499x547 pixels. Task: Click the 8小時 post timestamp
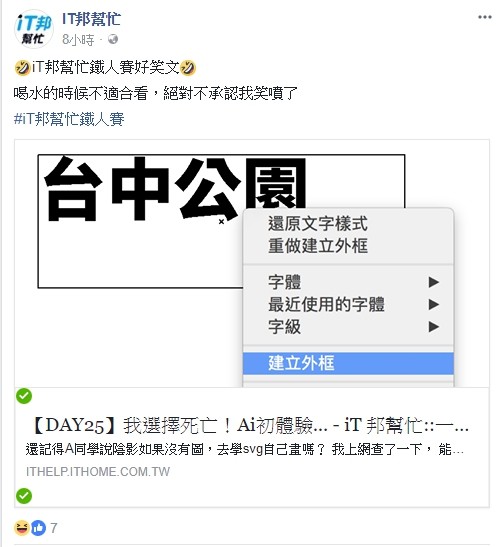point(78,40)
